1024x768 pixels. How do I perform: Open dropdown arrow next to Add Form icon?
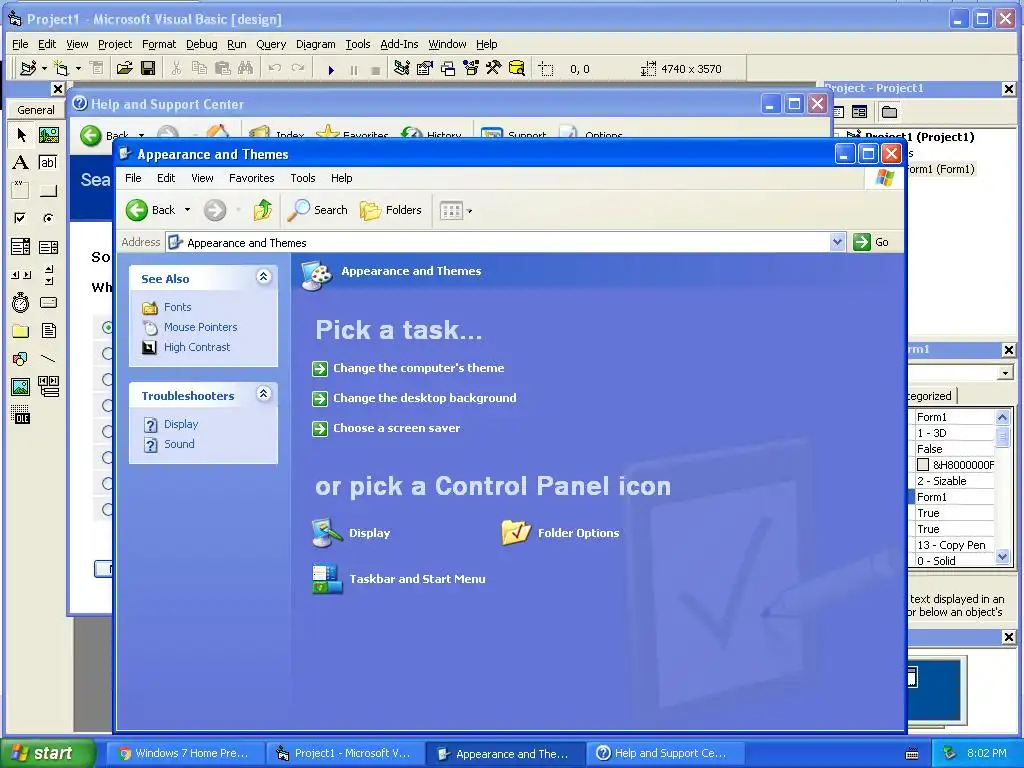78,69
